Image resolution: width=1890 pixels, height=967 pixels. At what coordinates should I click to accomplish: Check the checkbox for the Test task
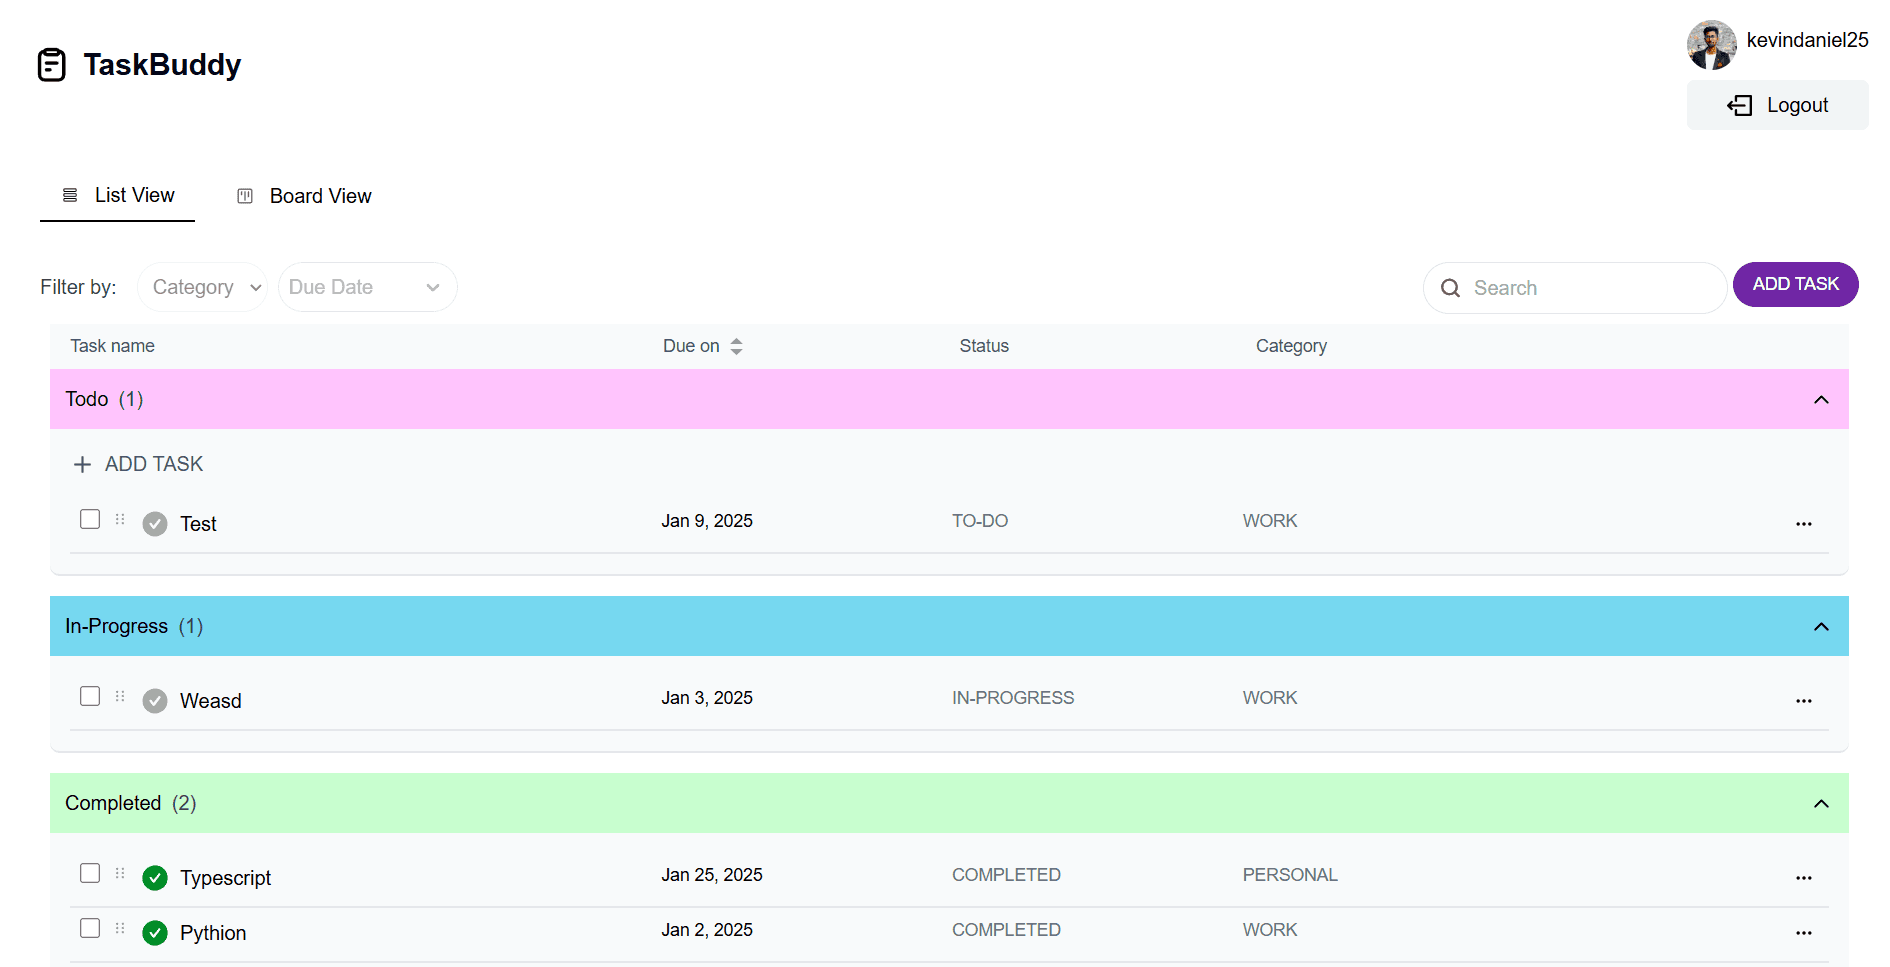pos(90,519)
